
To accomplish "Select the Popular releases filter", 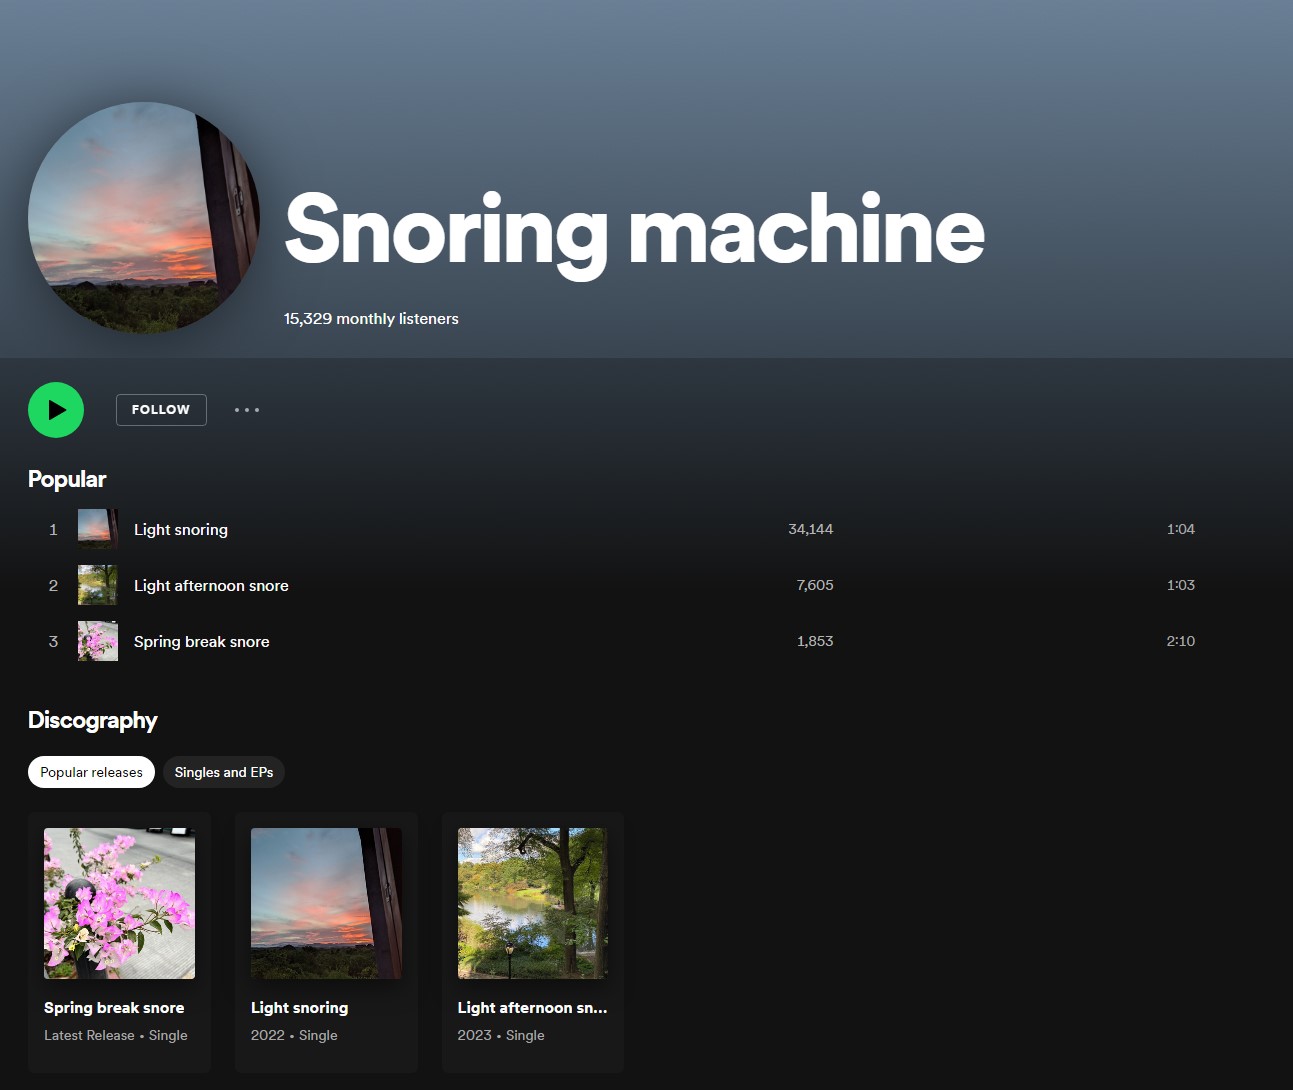I will coord(91,772).
